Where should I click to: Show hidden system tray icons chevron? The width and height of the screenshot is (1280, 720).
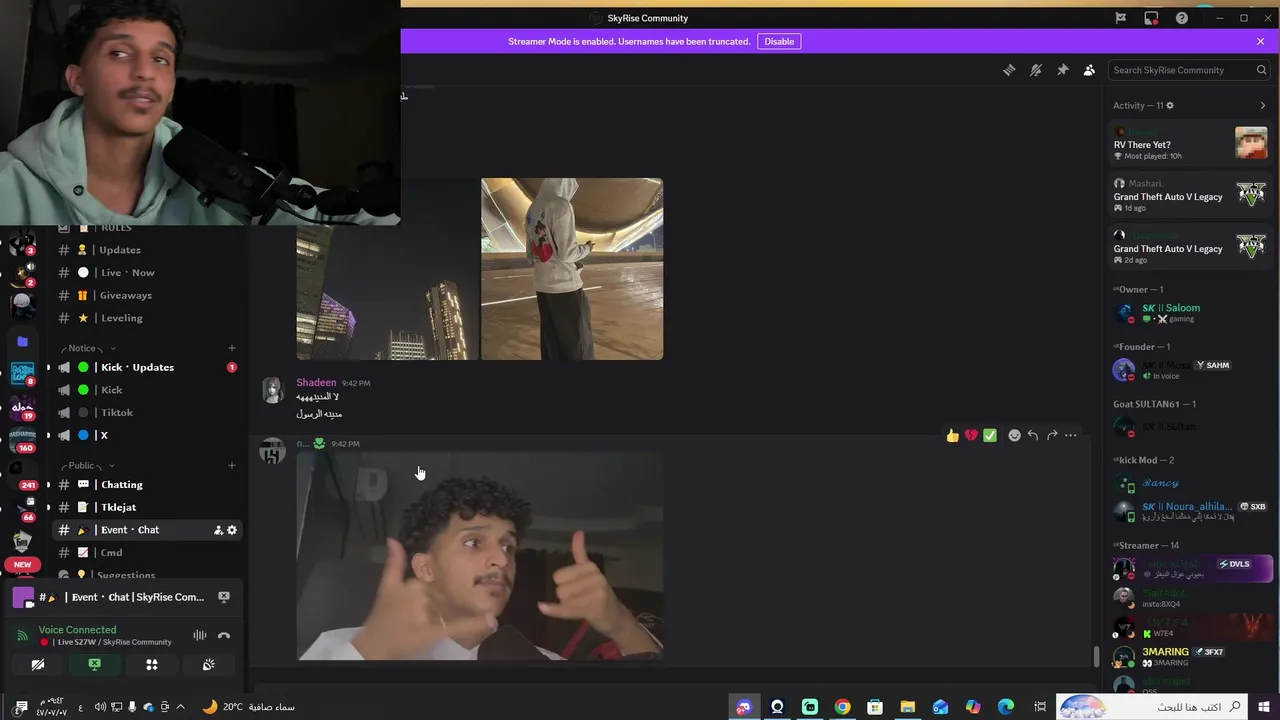[x=180, y=707]
